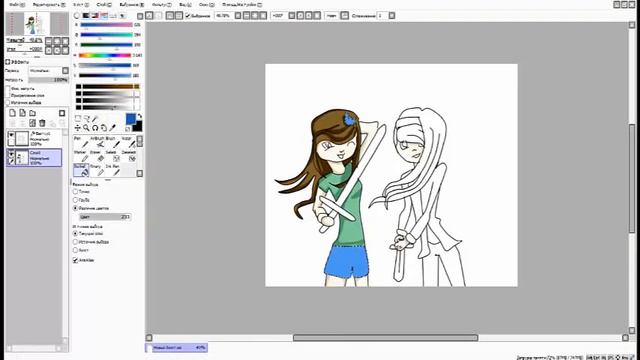Activate the rotate view tool
The height and width of the screenshot is (360, 640).
[95, 128]
